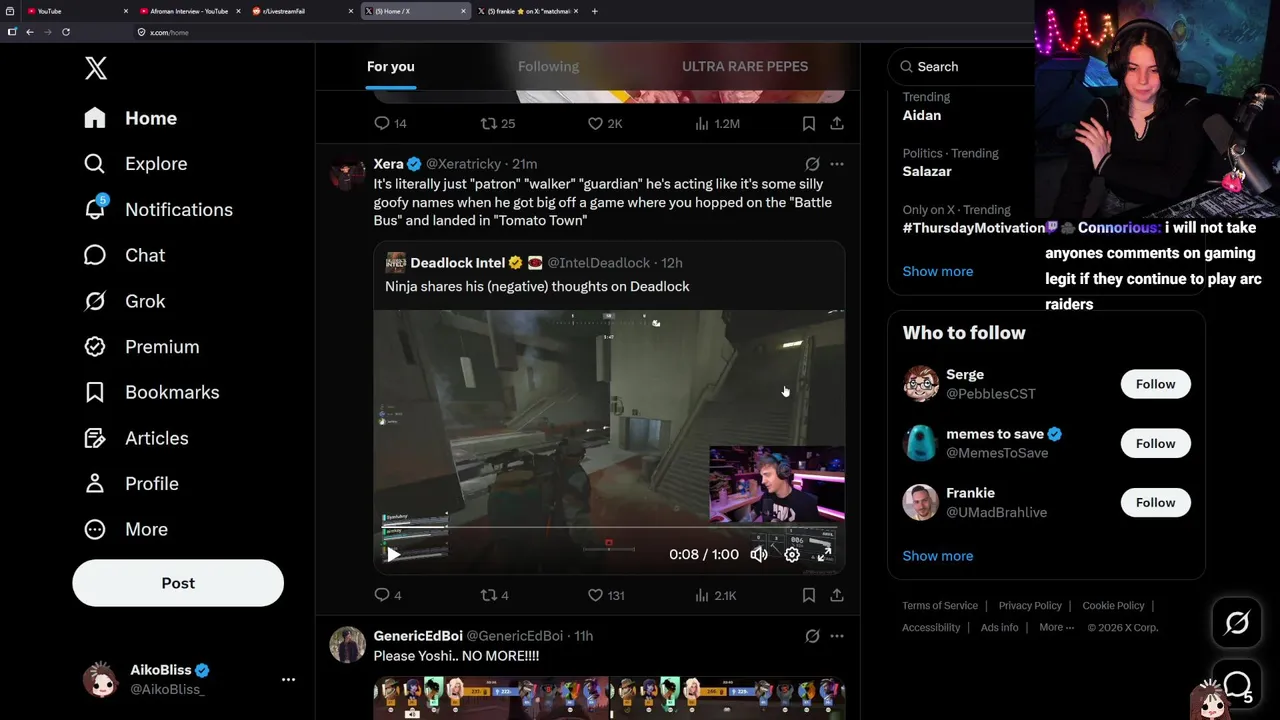This screenshot has width=1280, height=720.
Task: View analytics of Xera's 2.1K views
Action: [x=716, y=595]
